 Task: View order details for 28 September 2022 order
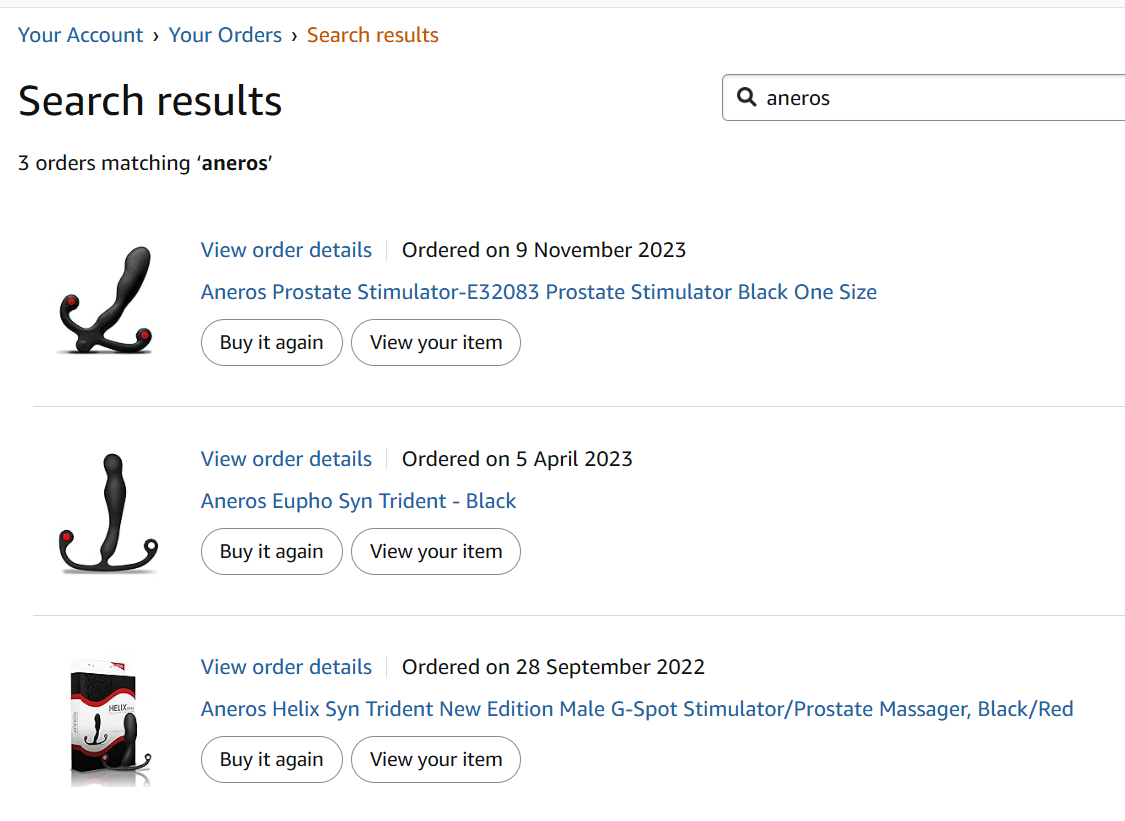[x=286, y=667]
